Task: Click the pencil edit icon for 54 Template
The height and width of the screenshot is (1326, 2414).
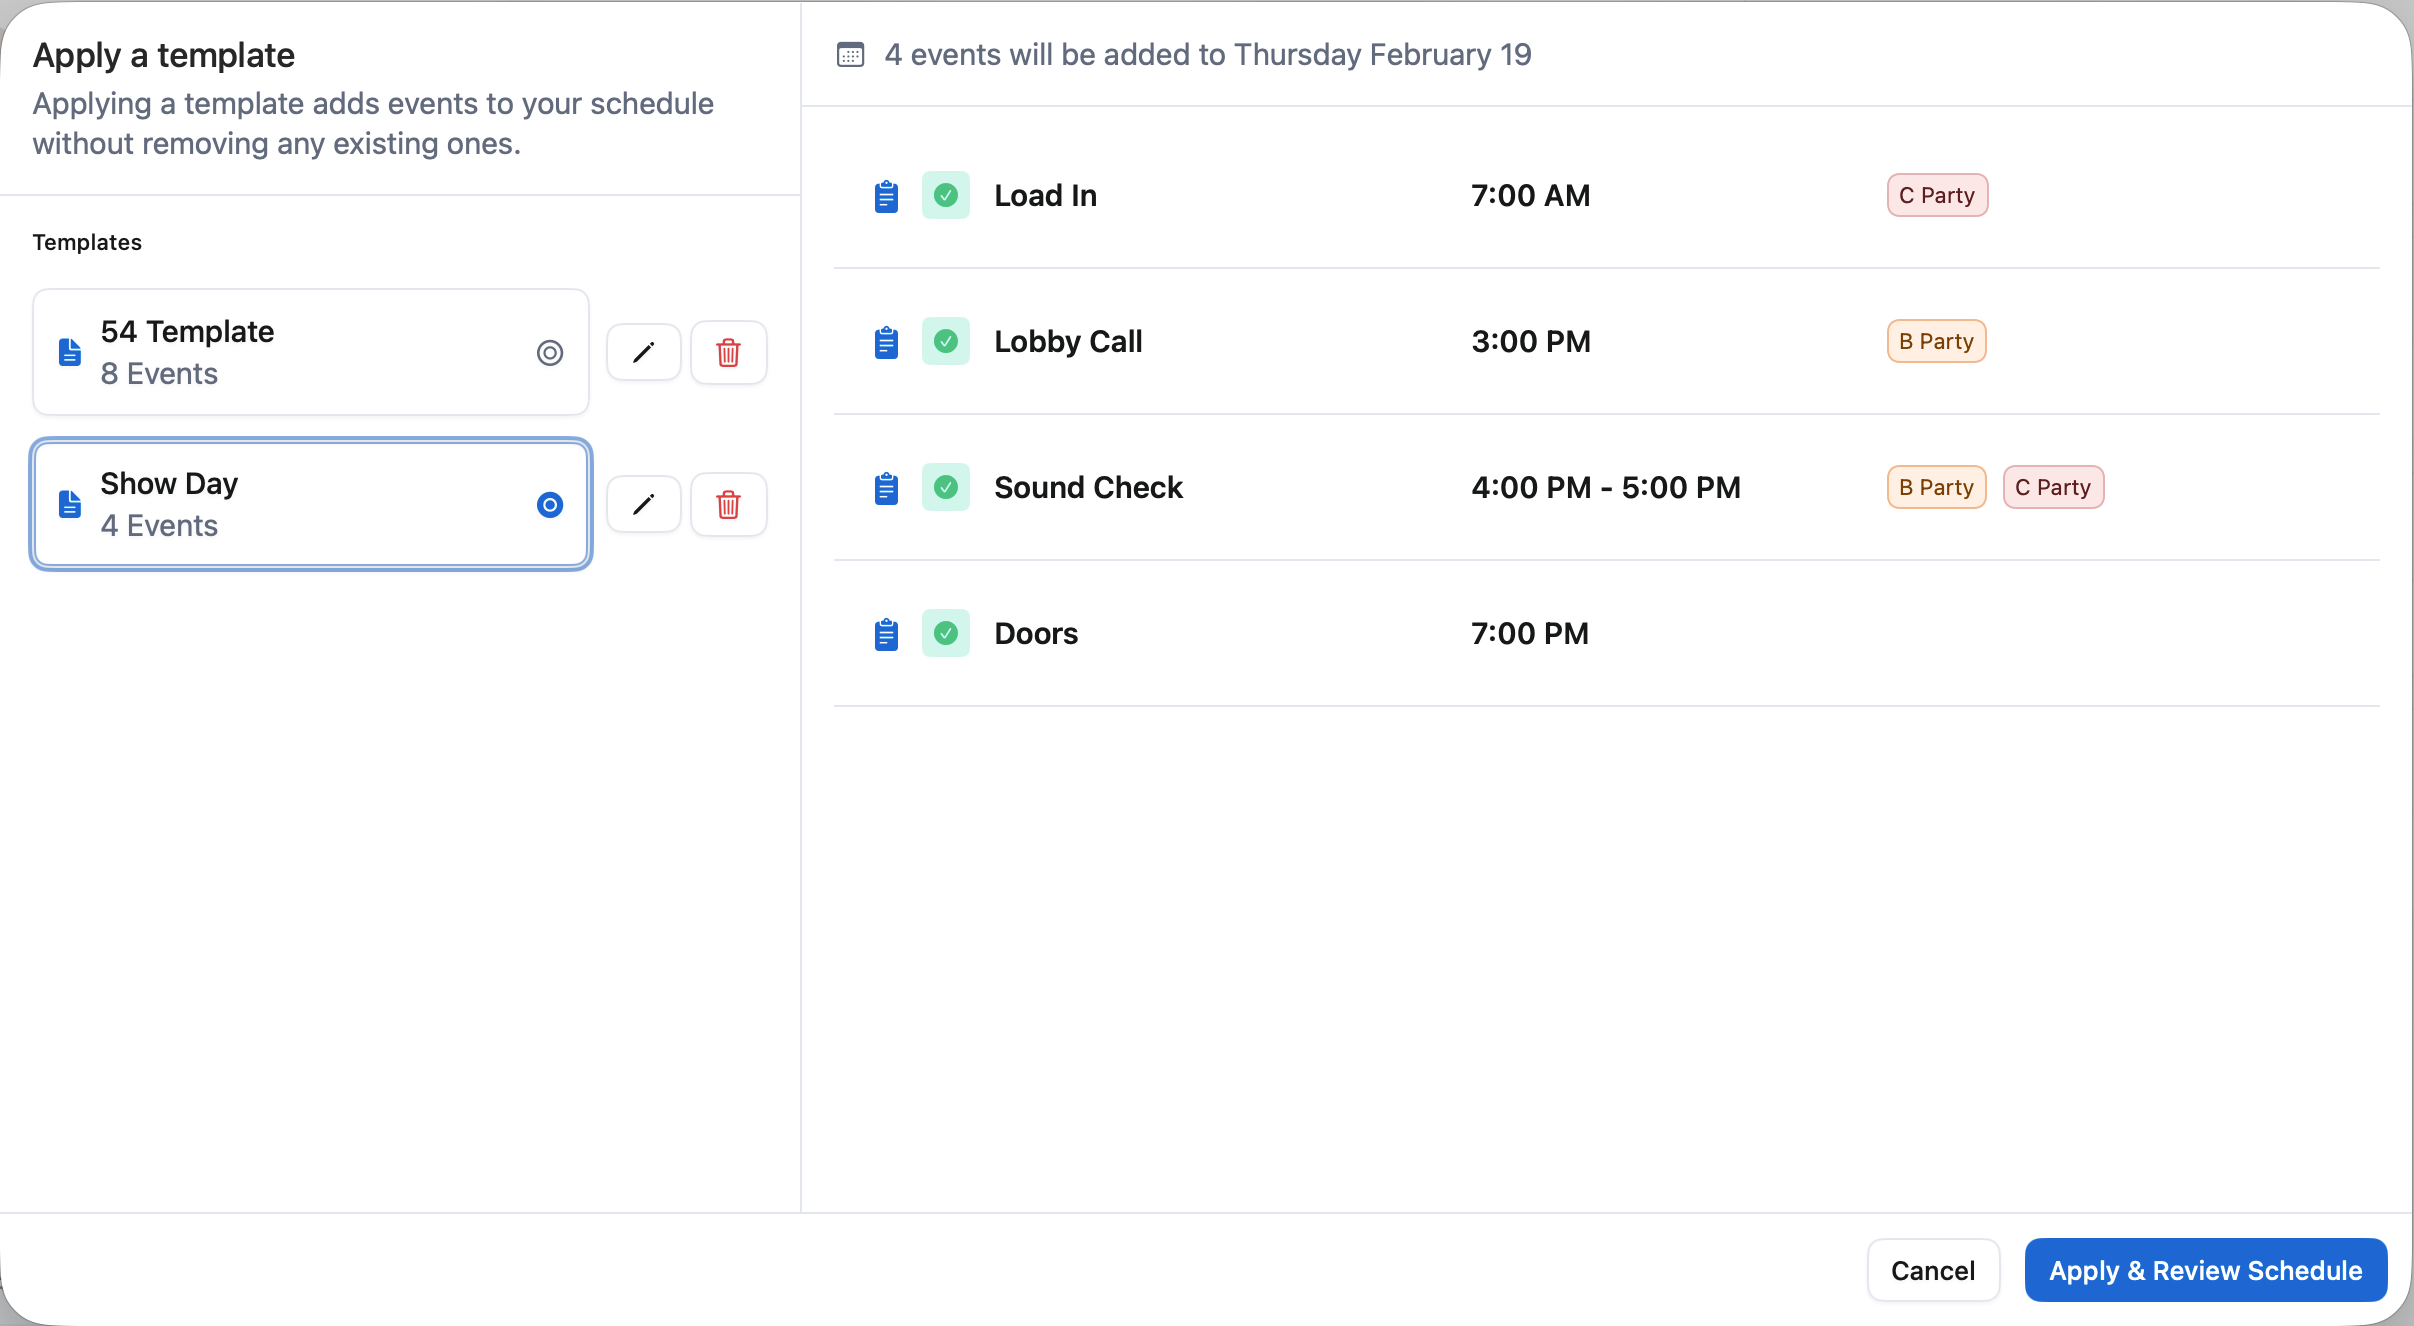Action: (644, 352)
